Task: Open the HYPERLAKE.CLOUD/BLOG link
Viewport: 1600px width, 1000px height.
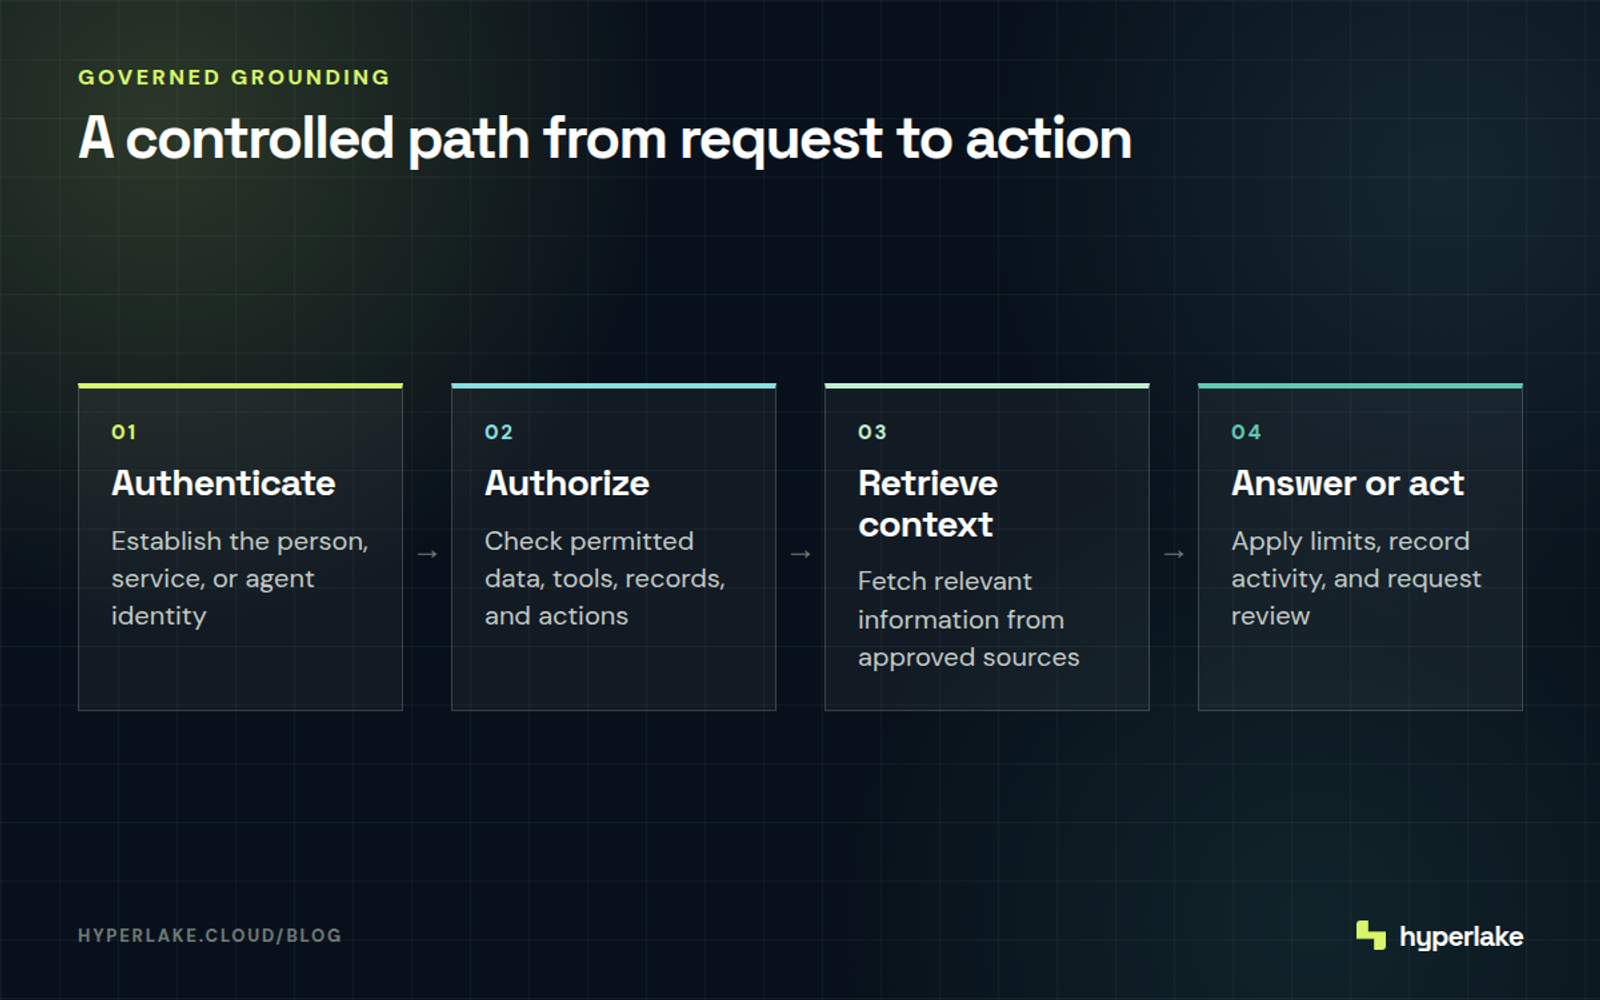Action: pos(210,936)
